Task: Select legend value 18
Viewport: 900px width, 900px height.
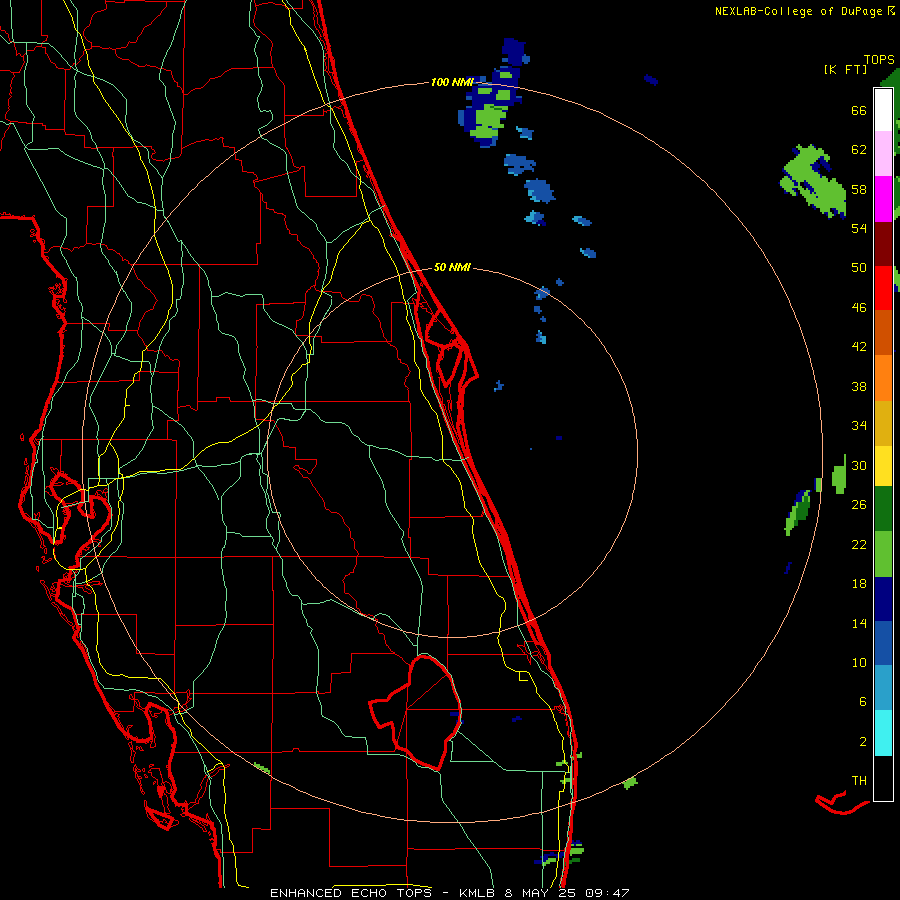Action: coord(859,584)
